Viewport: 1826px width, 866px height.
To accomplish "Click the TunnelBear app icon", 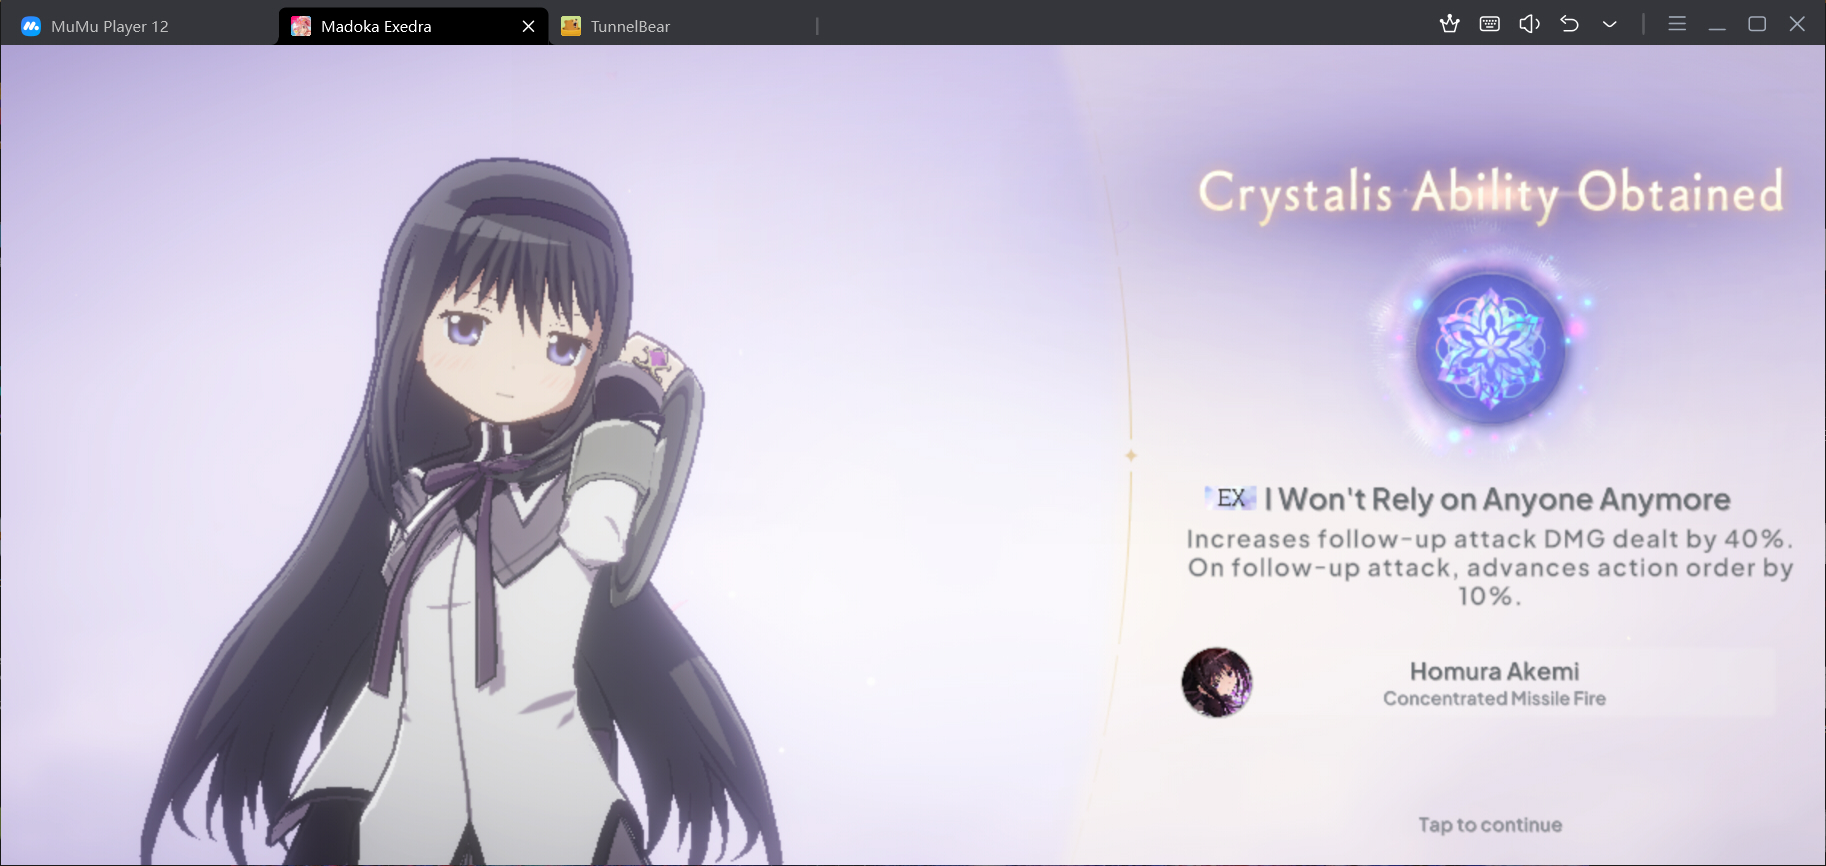I will (571, 26).
